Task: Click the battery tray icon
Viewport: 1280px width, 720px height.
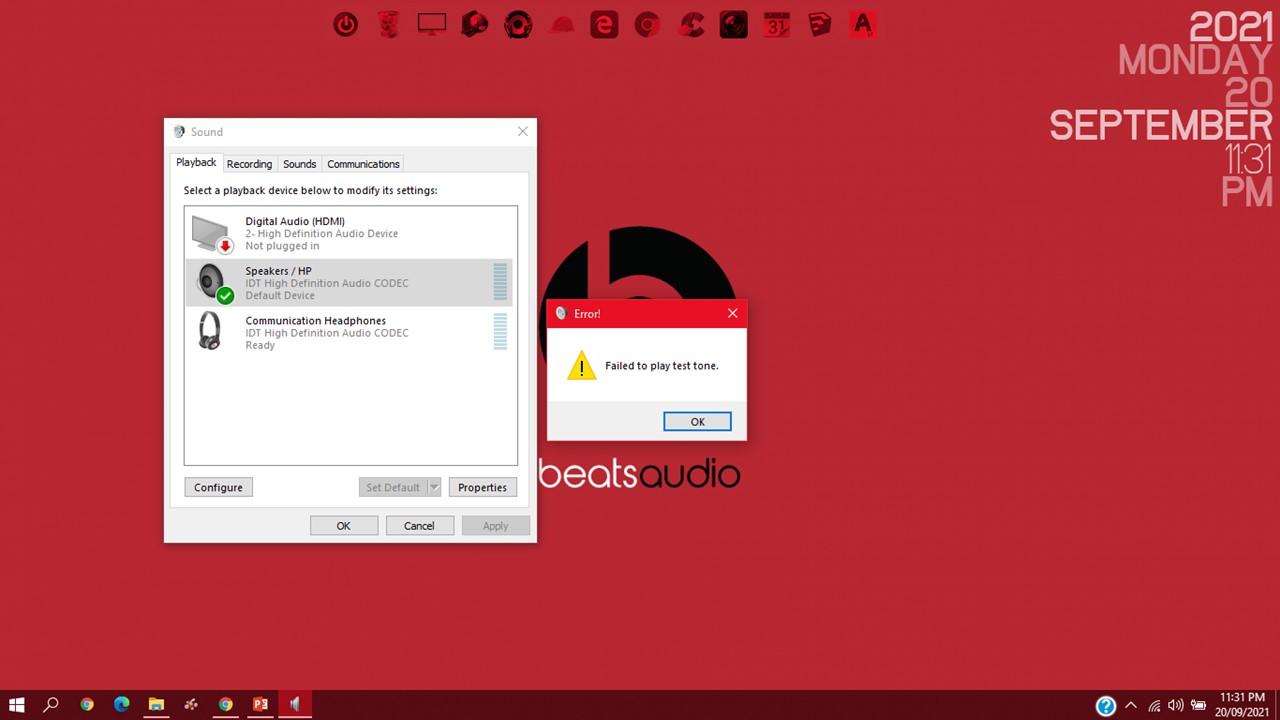Action: pos(1198,706)
